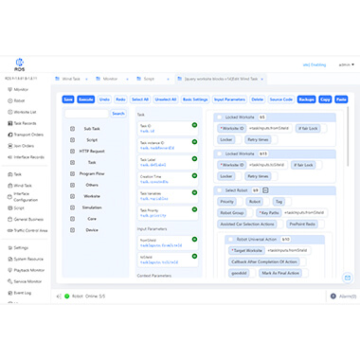
Task: Close the Edit Wind Task tab
Action: pos(262,79)
